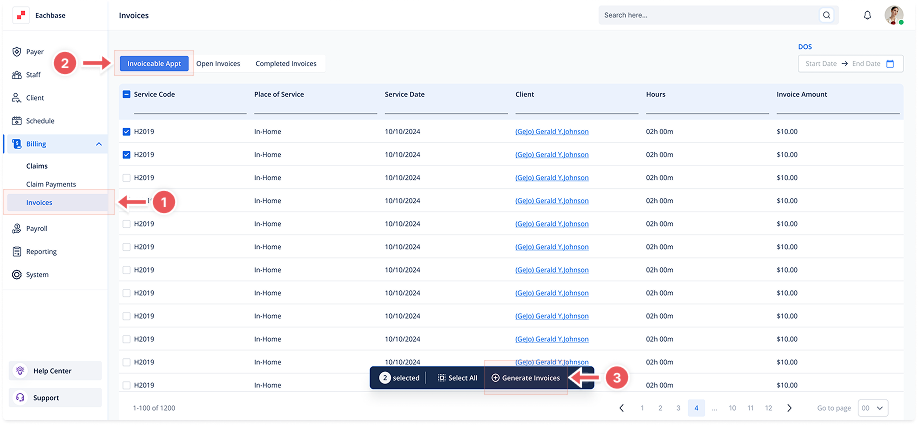This screenshot has width=918, height=425.
Task: Click the Service Date filter input
Action: tap(446, 108)
